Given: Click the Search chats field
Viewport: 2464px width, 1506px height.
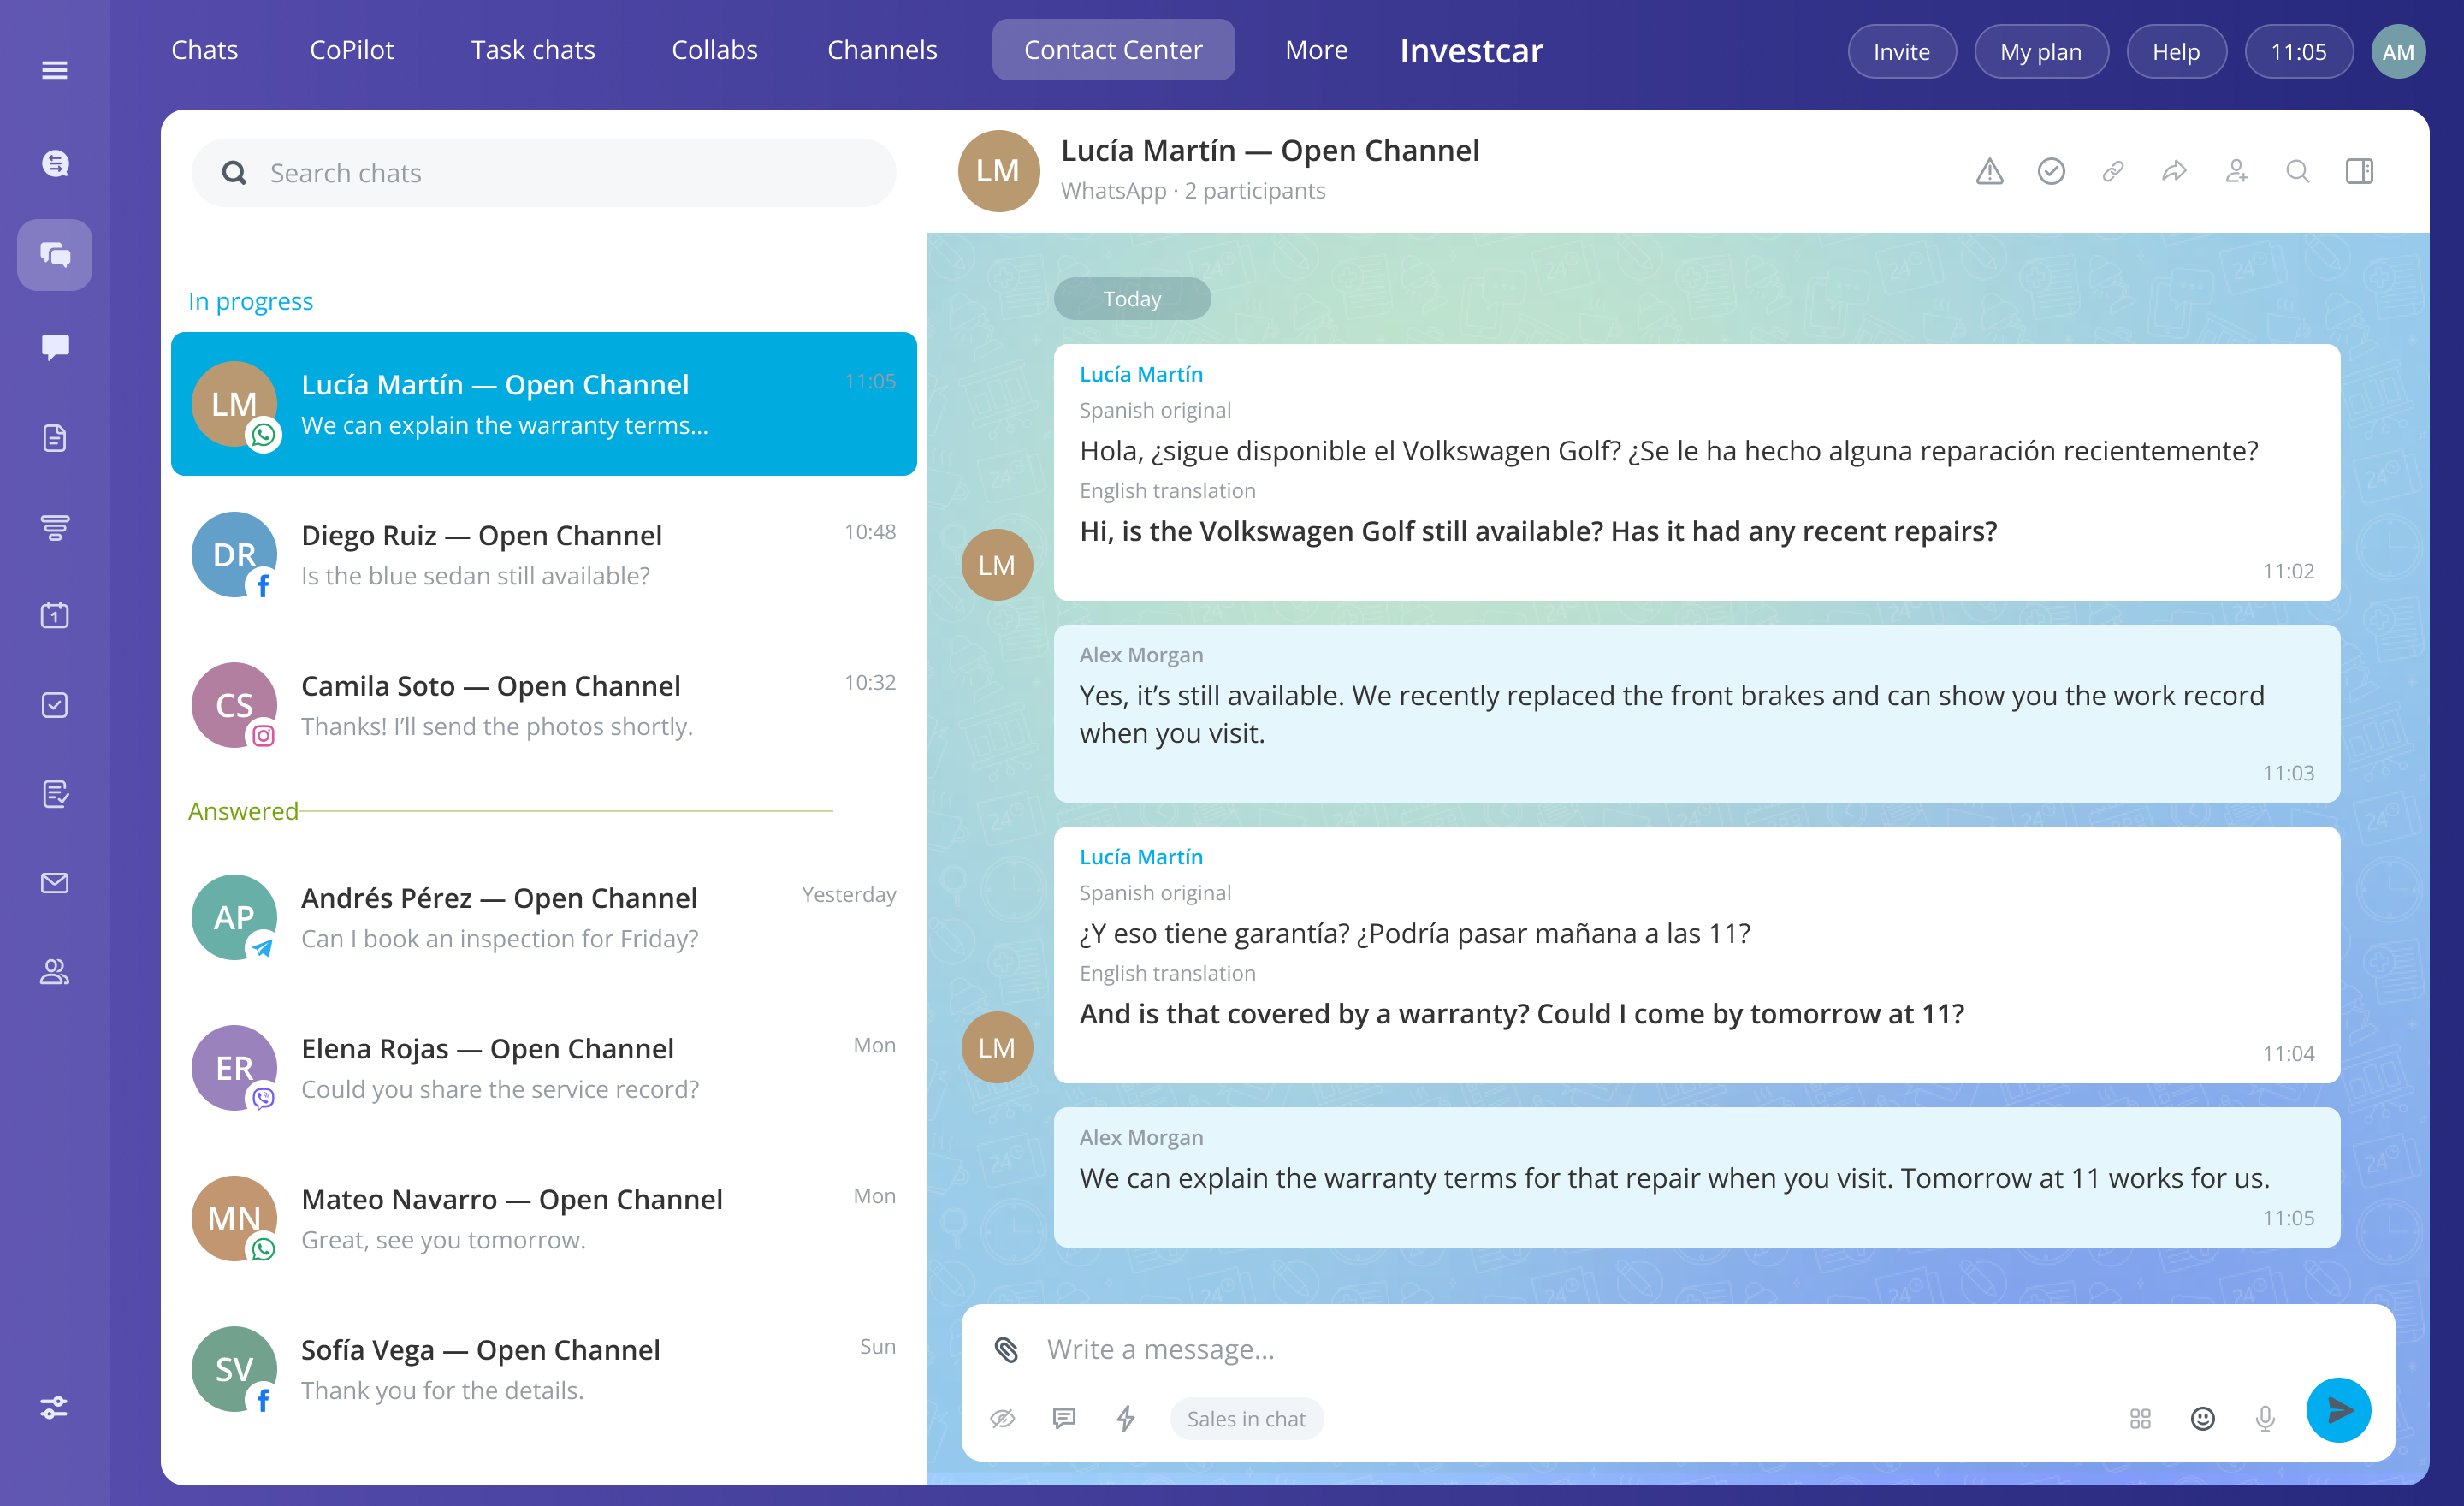Looking at the screenshot, I should pyautogui.click(x=543, y=173).
